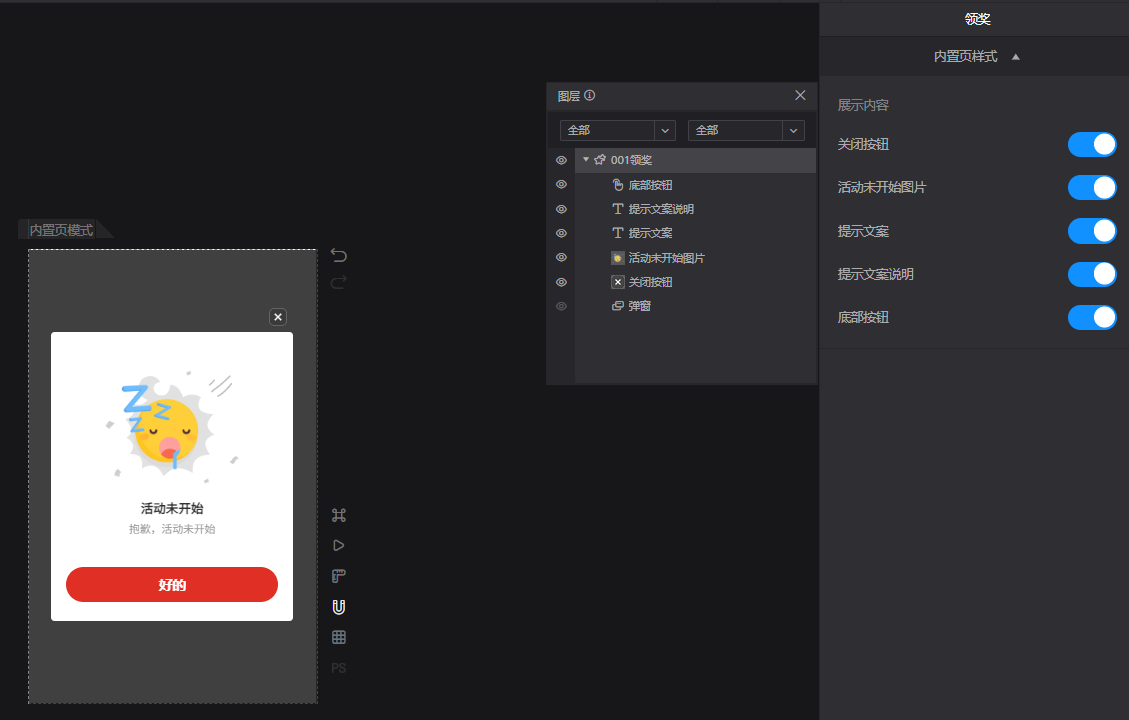Hide the 001领奖 layer via eye icon
Screen dimensions: 1129x720
coord(562,160)
